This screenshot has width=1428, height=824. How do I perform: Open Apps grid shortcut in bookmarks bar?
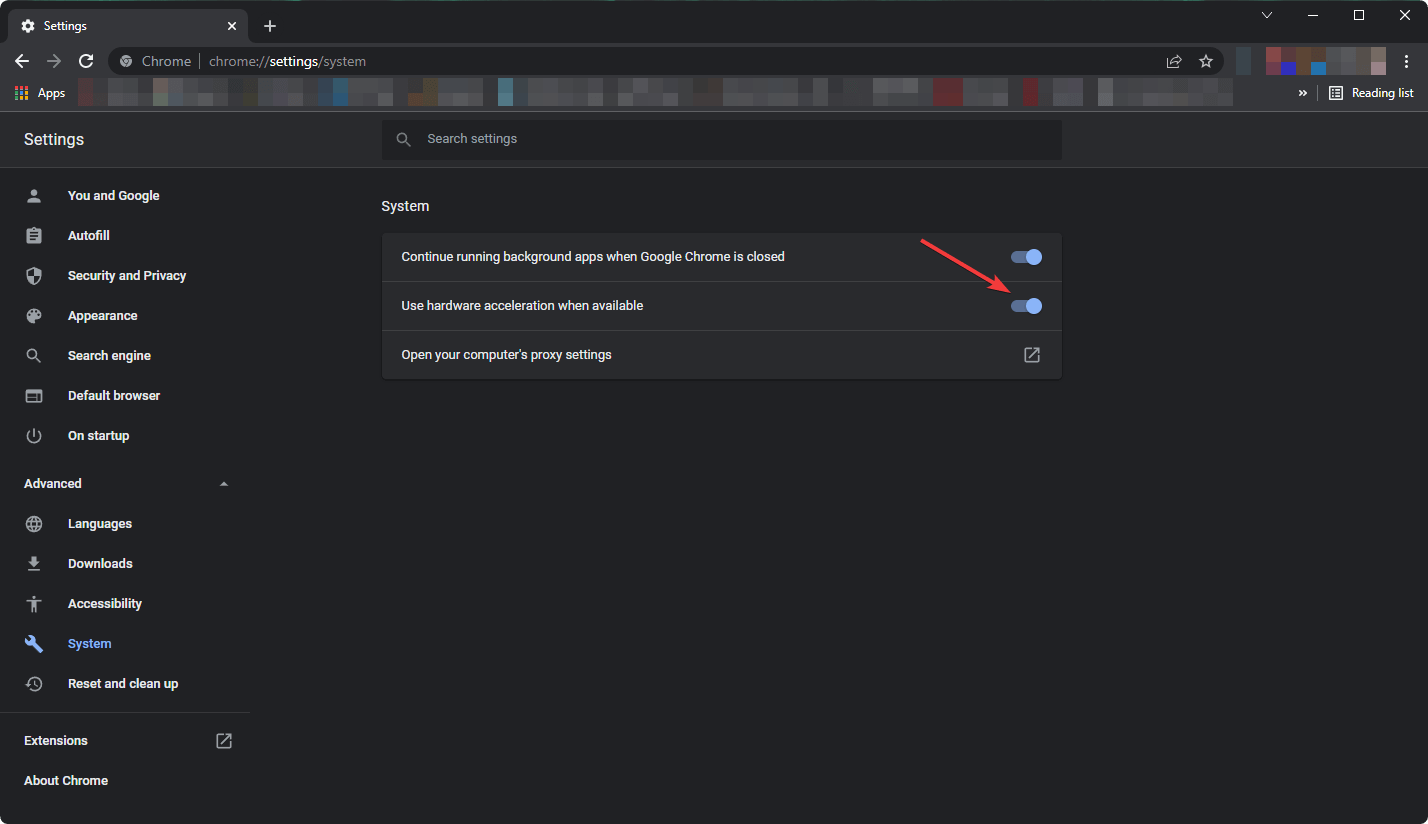tap(40, 93)
